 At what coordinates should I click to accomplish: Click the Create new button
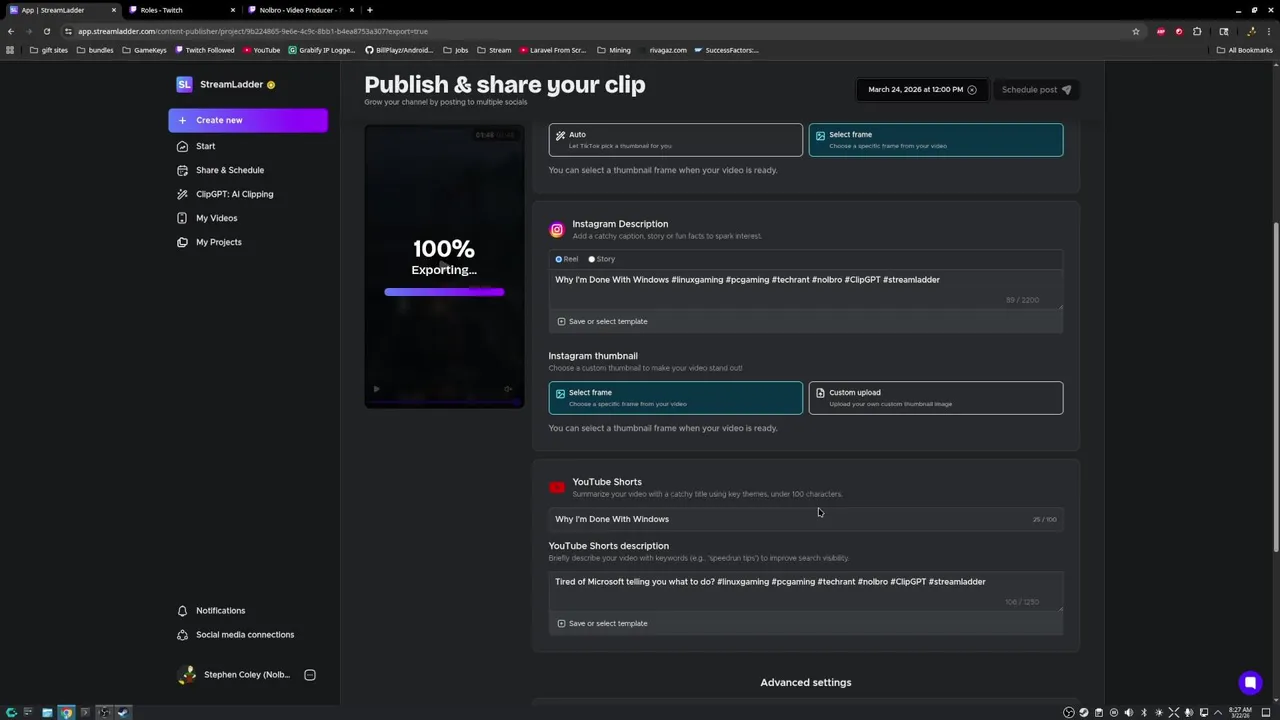(248, 120)
